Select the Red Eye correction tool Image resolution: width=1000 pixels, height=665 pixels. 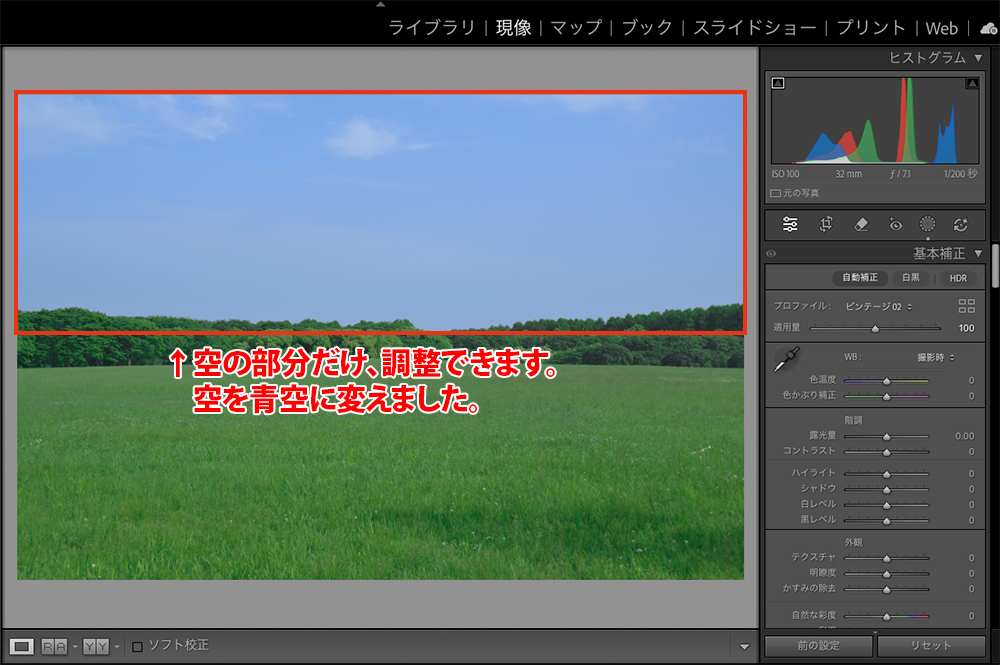(x=895, y=225)
